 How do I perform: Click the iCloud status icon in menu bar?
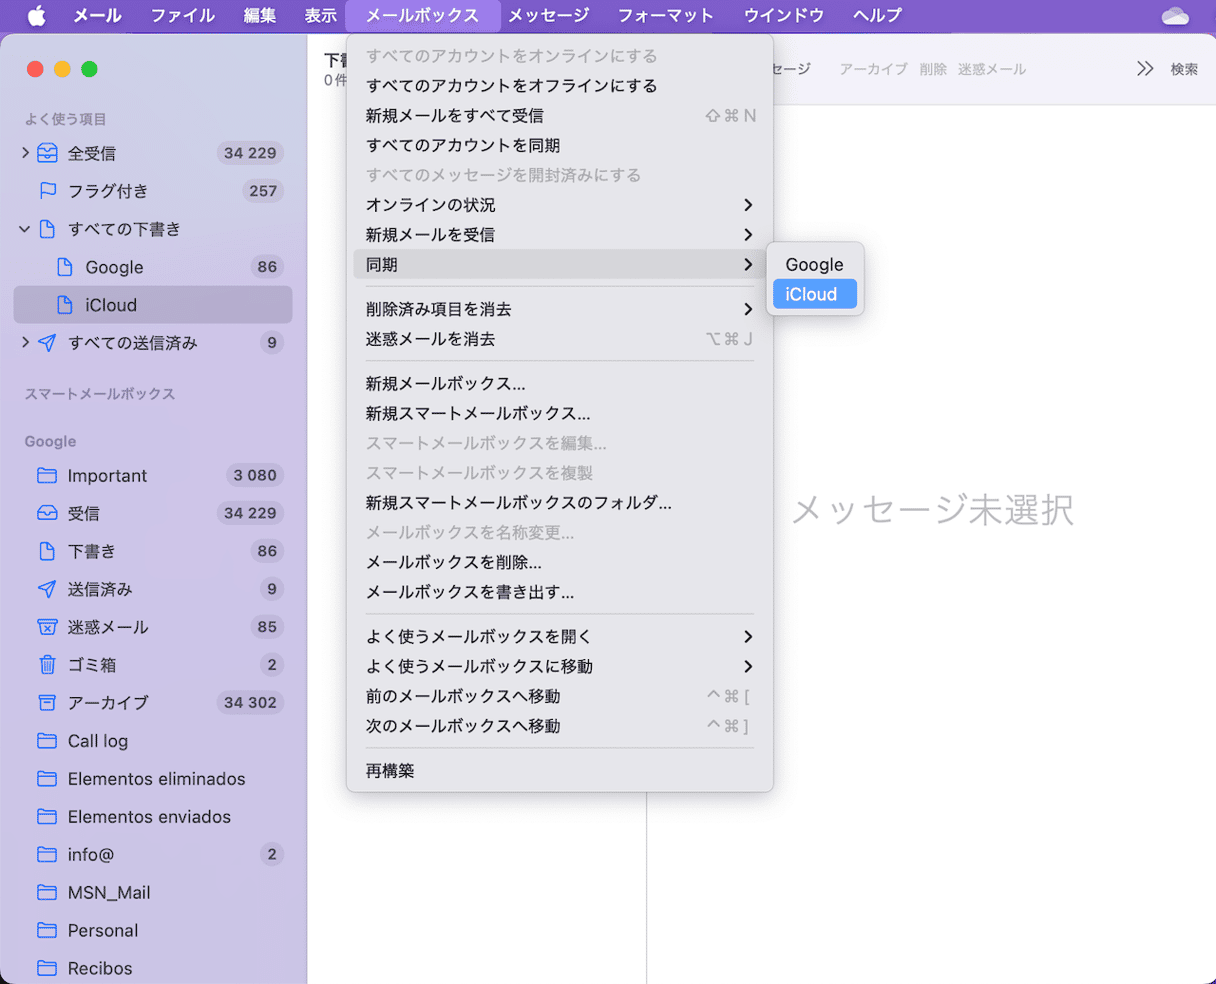point(1175,15)
